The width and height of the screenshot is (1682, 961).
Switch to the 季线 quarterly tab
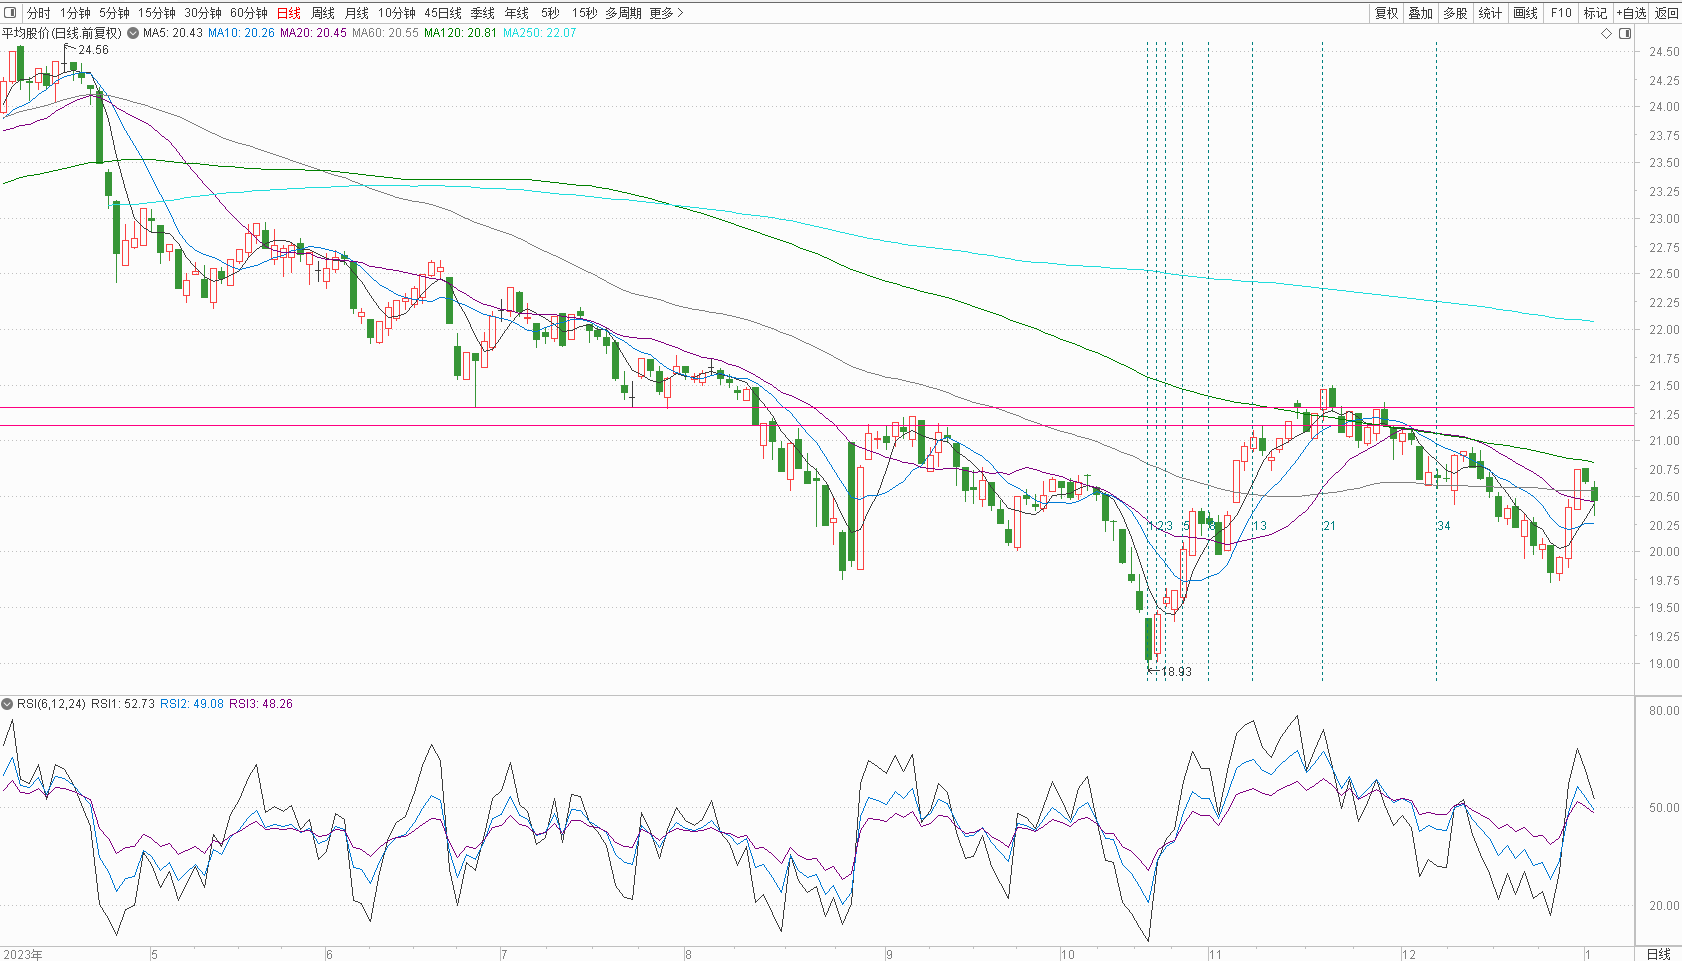pos(482,13)
